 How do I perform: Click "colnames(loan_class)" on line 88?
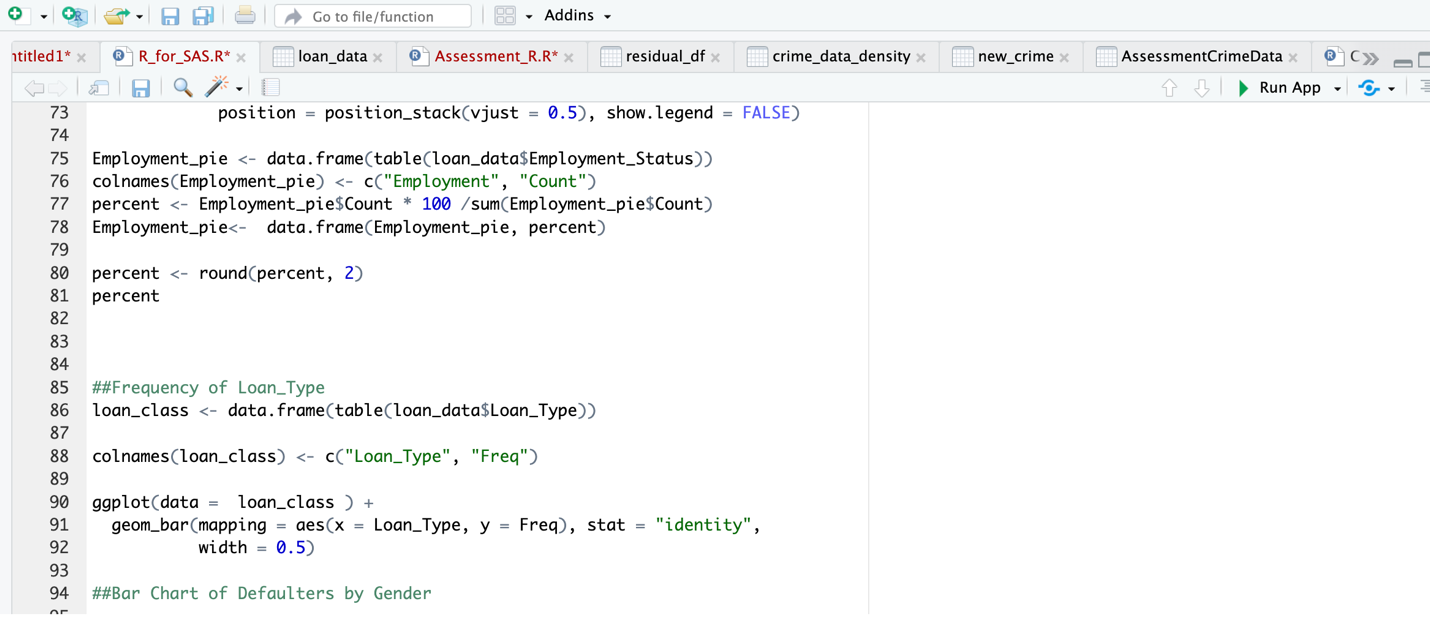coord(189,456)
